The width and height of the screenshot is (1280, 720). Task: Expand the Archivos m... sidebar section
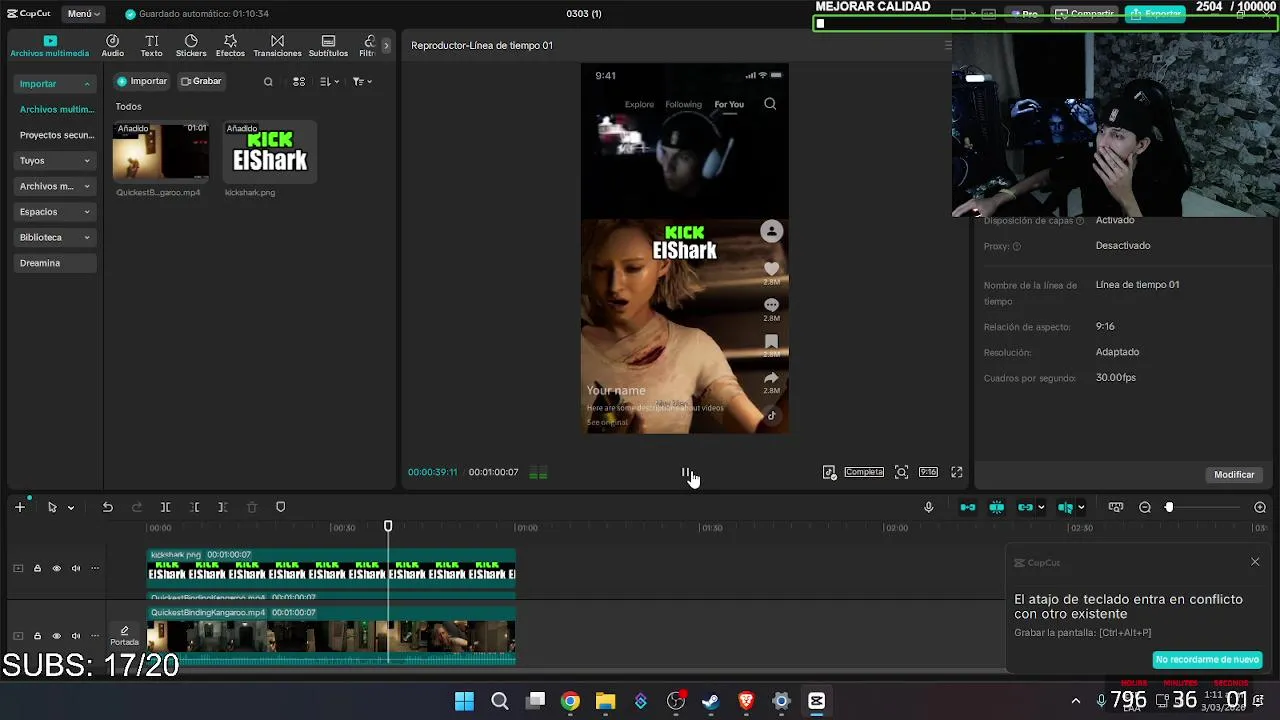click(55, 186)
